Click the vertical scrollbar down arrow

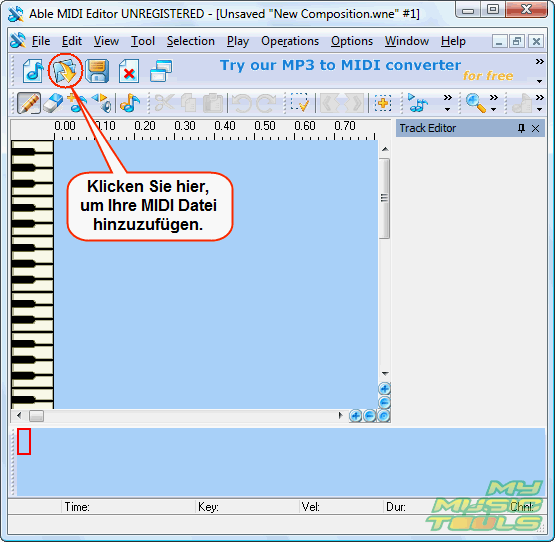(385, 373)
